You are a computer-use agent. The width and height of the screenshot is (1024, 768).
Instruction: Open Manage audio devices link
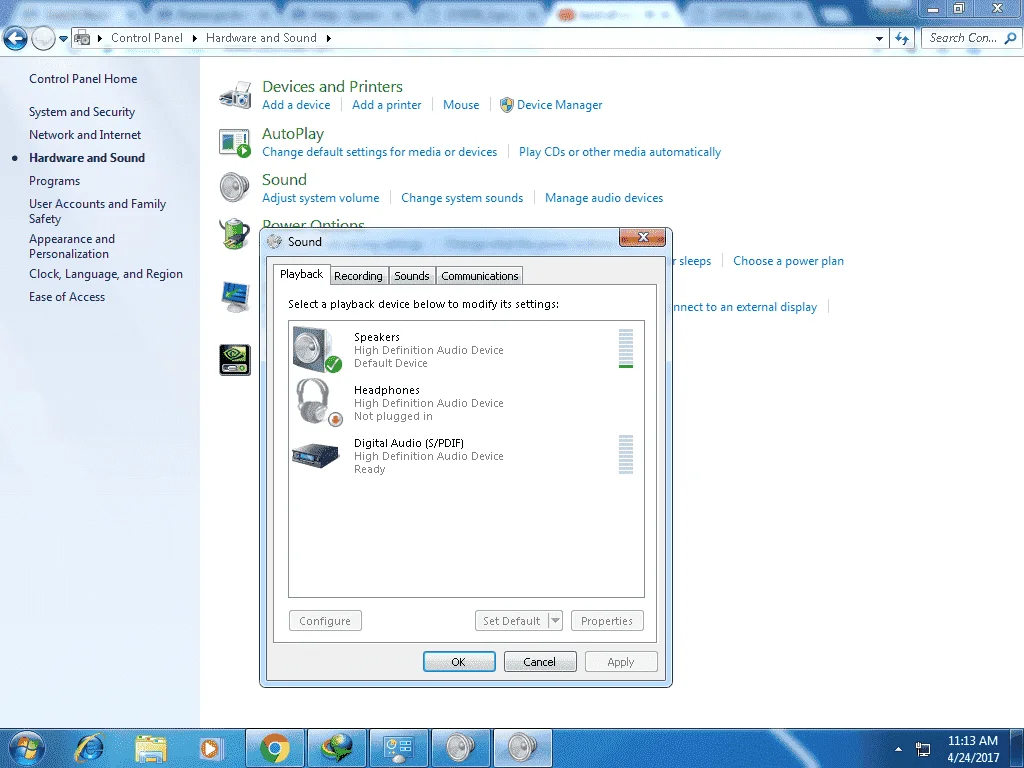[604, 198]
